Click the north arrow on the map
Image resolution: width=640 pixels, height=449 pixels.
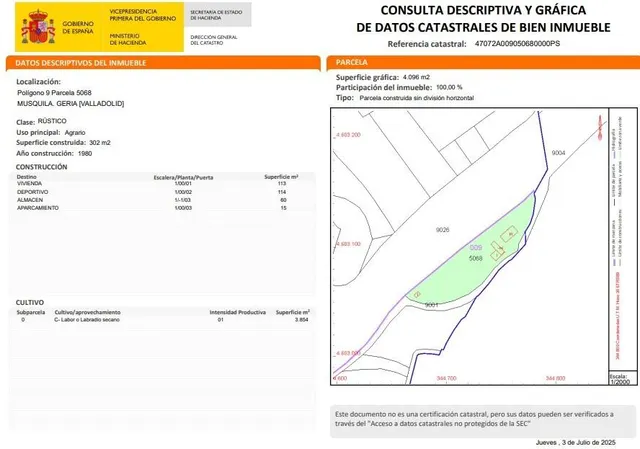click(600, 128)
